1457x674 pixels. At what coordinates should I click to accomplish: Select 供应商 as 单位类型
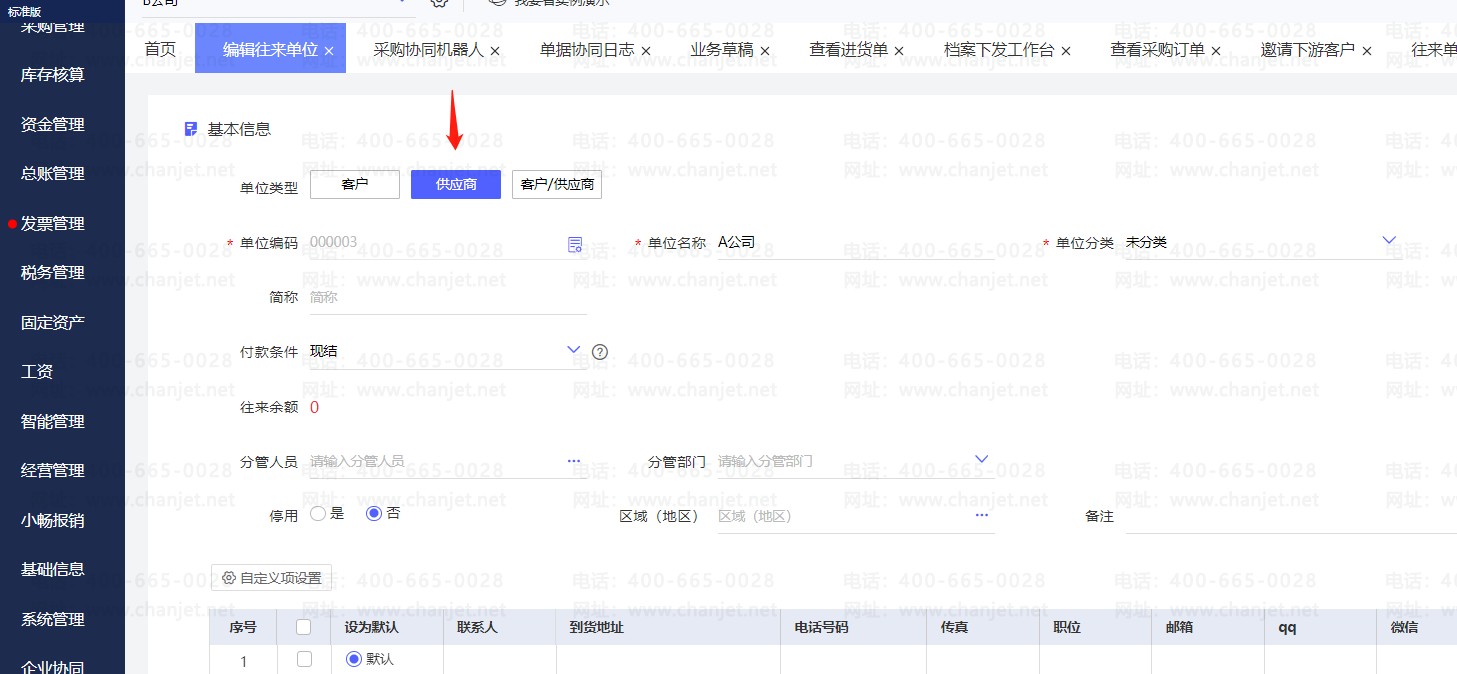[x=456, y=185]
